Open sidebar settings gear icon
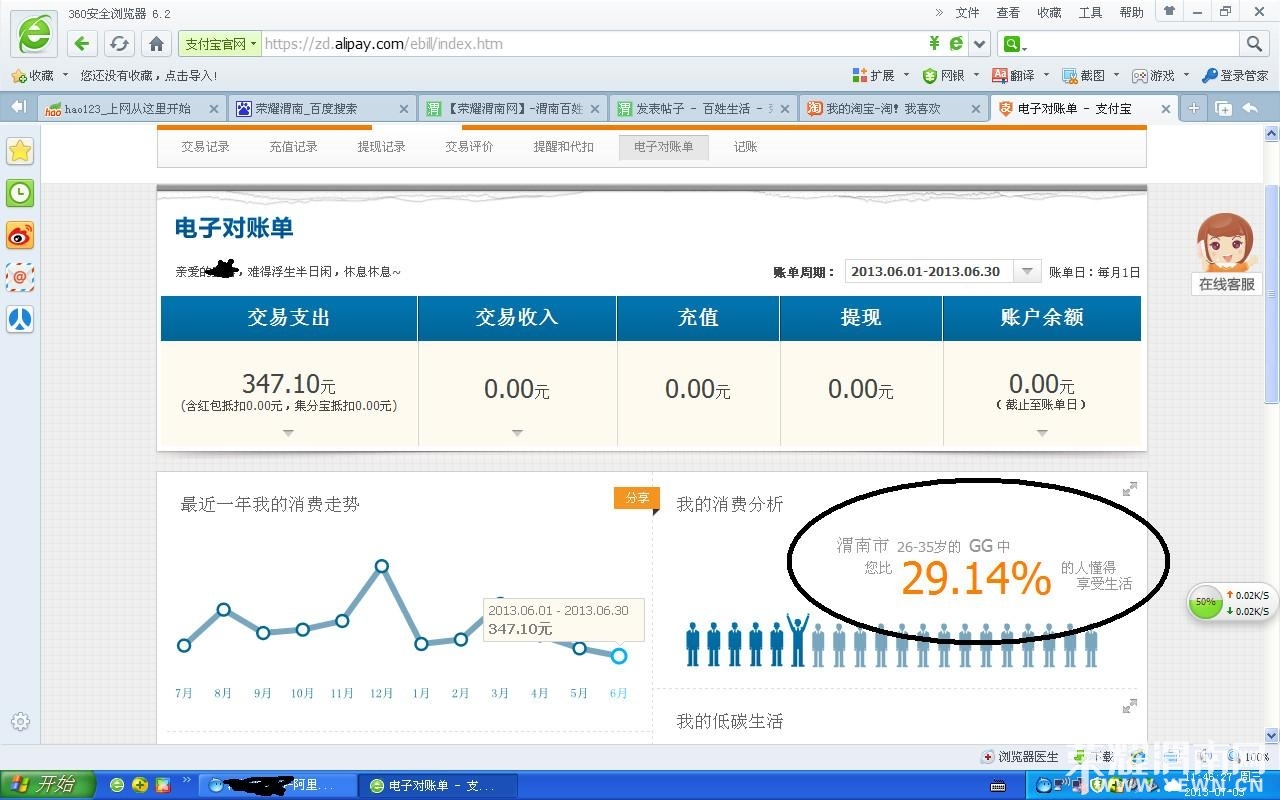The width and height of the screenshot is (1280, 800). 20,721
